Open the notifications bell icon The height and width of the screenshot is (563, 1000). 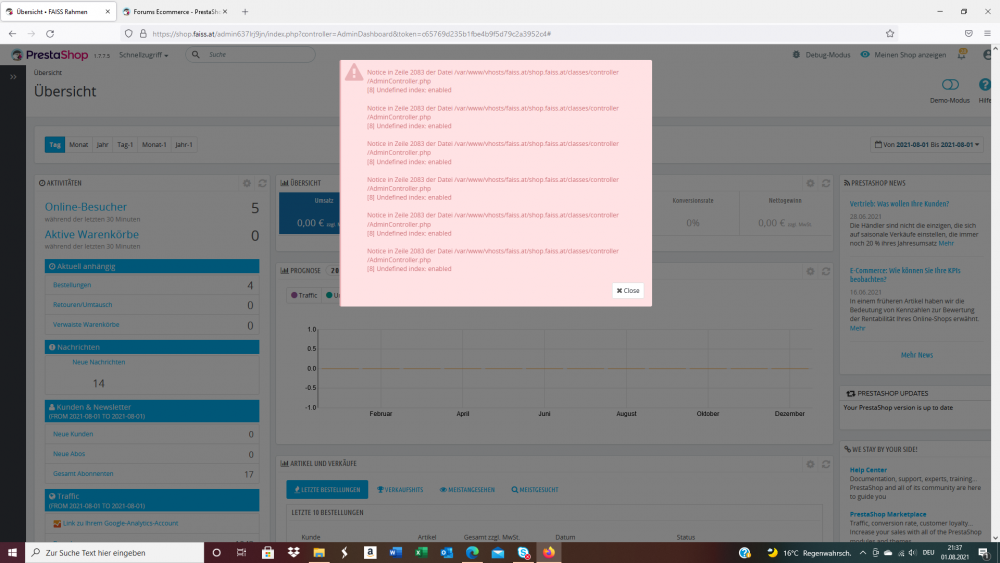pyautogui.click(x=962, y=55)
